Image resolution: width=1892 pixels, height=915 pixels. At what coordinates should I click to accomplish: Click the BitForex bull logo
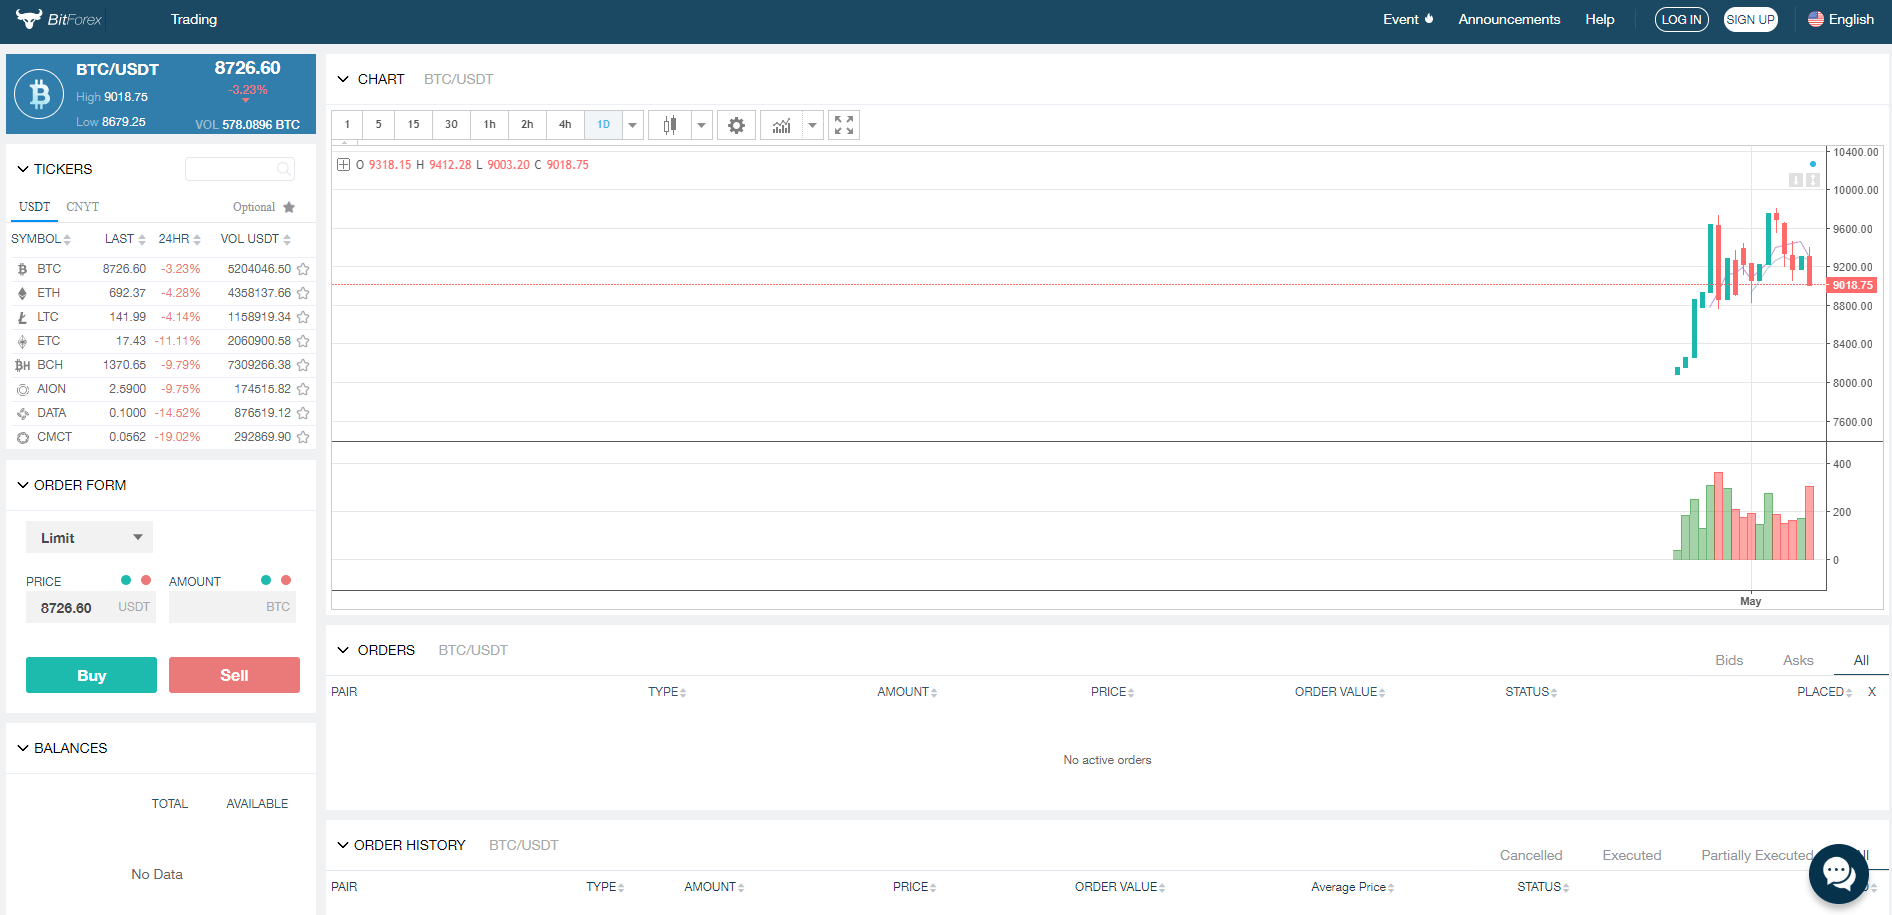click(29, 18)
